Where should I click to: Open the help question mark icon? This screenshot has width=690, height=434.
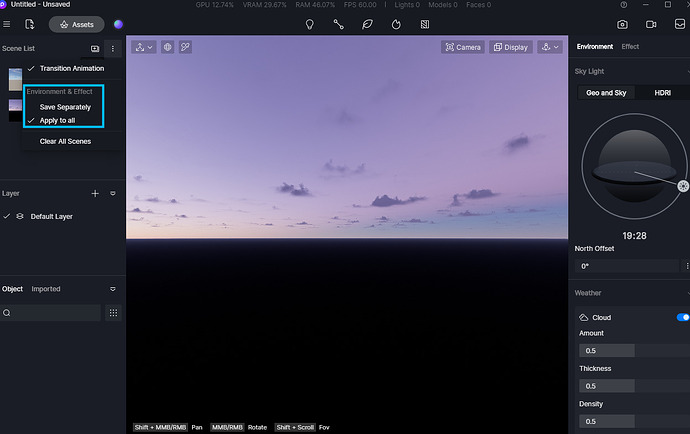(x=624, y=5)
